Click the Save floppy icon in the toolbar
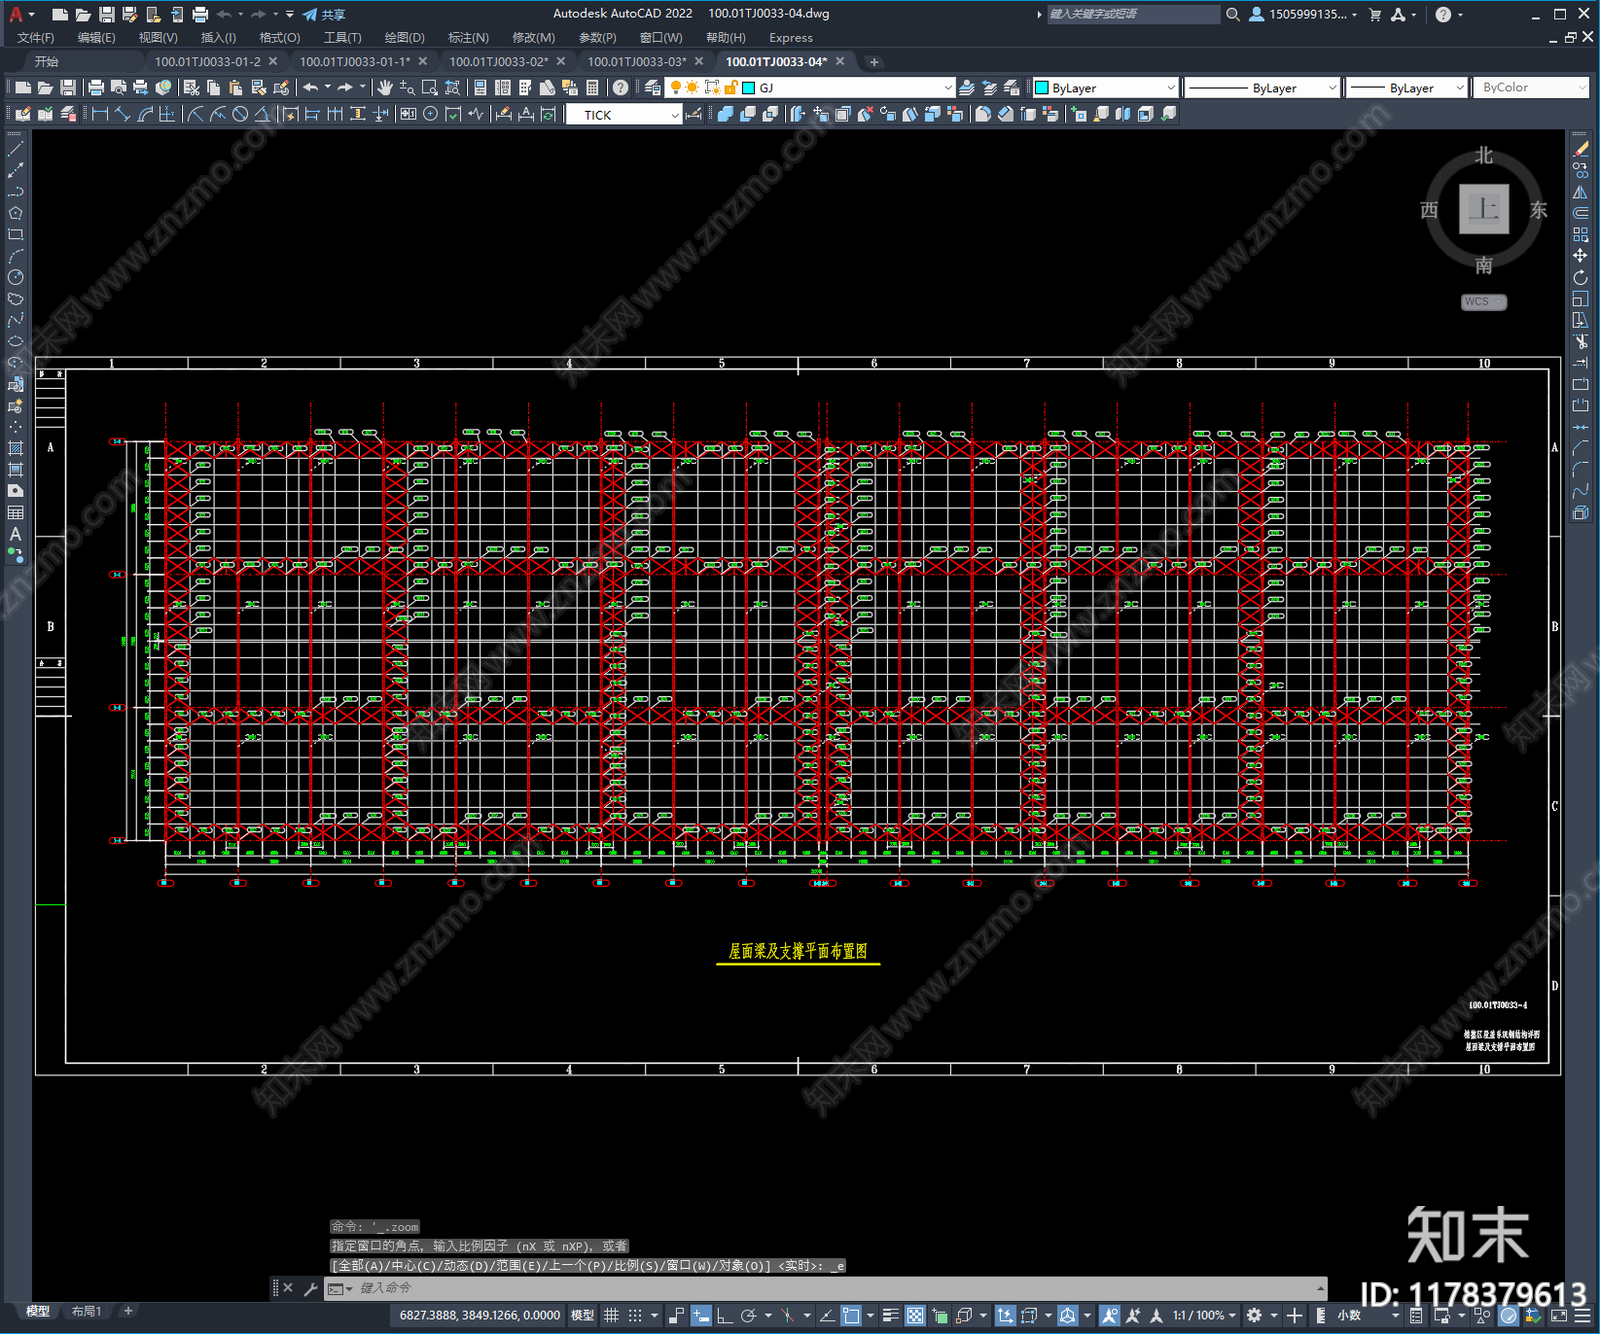Image resolution: width=1600 pixels, height=1334 pixels. pos(67,88)
